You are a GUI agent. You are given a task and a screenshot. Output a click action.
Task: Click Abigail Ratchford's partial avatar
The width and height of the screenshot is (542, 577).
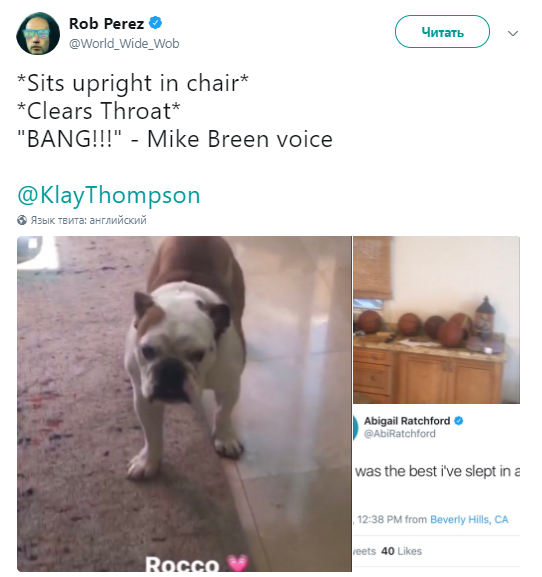pos(355,427)
